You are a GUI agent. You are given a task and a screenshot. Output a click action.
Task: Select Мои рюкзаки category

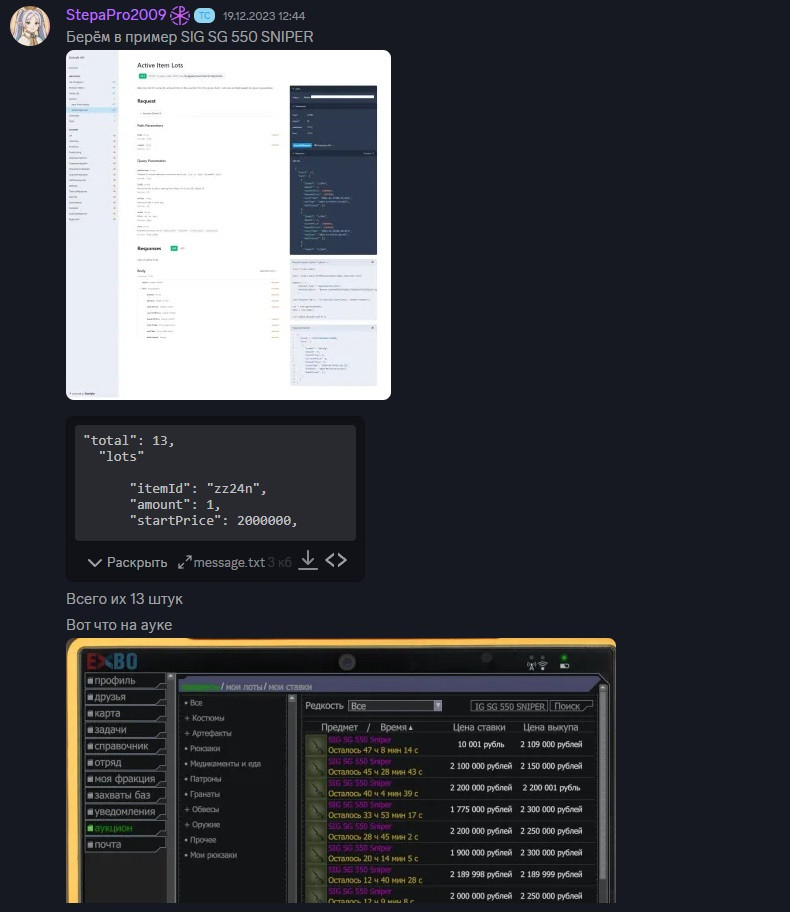pos(211,855)
